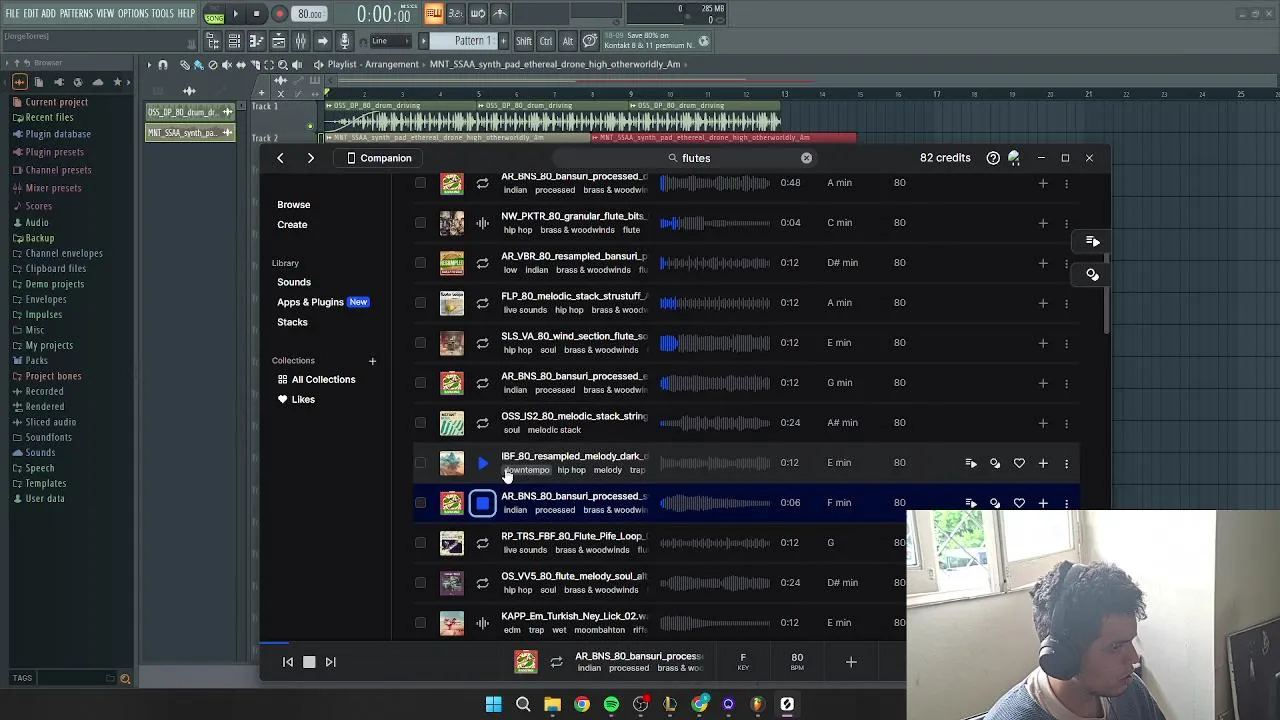Add IBF_80_resampled_melody_dark sample with plus icon
The image size is (1280, 720).
click(1043, 463)
